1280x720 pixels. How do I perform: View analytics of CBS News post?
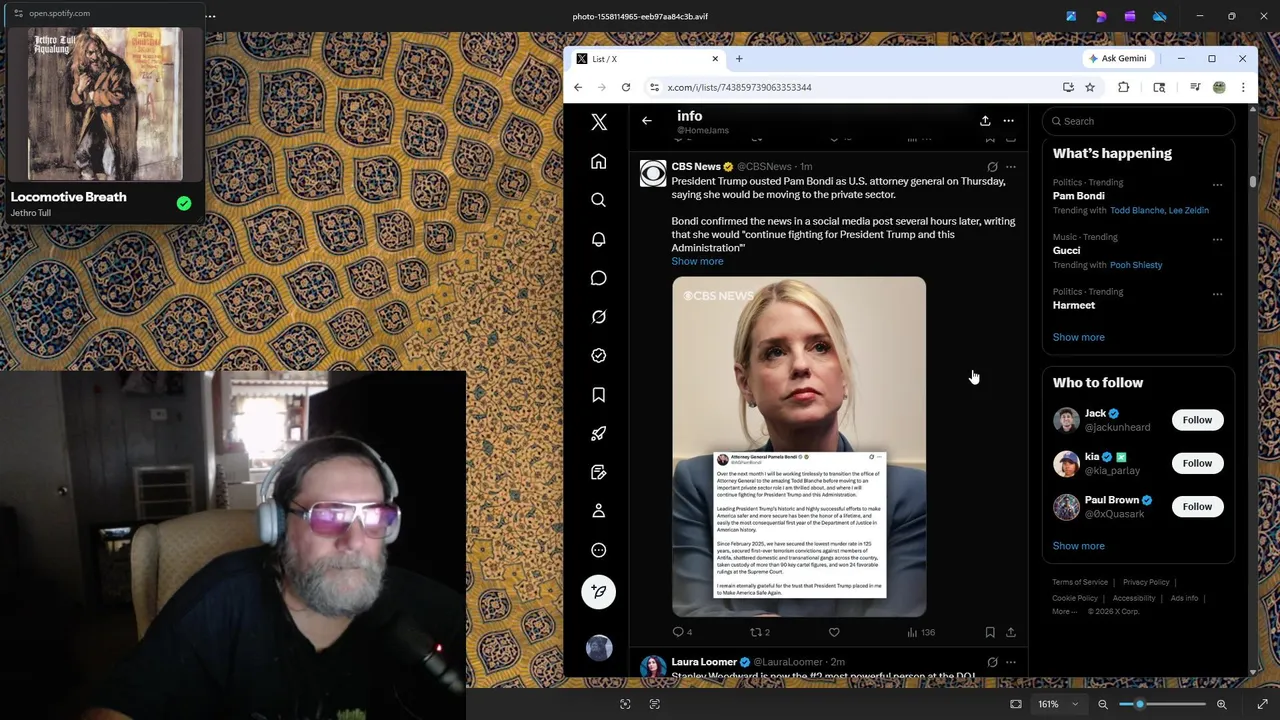(920, 632)
